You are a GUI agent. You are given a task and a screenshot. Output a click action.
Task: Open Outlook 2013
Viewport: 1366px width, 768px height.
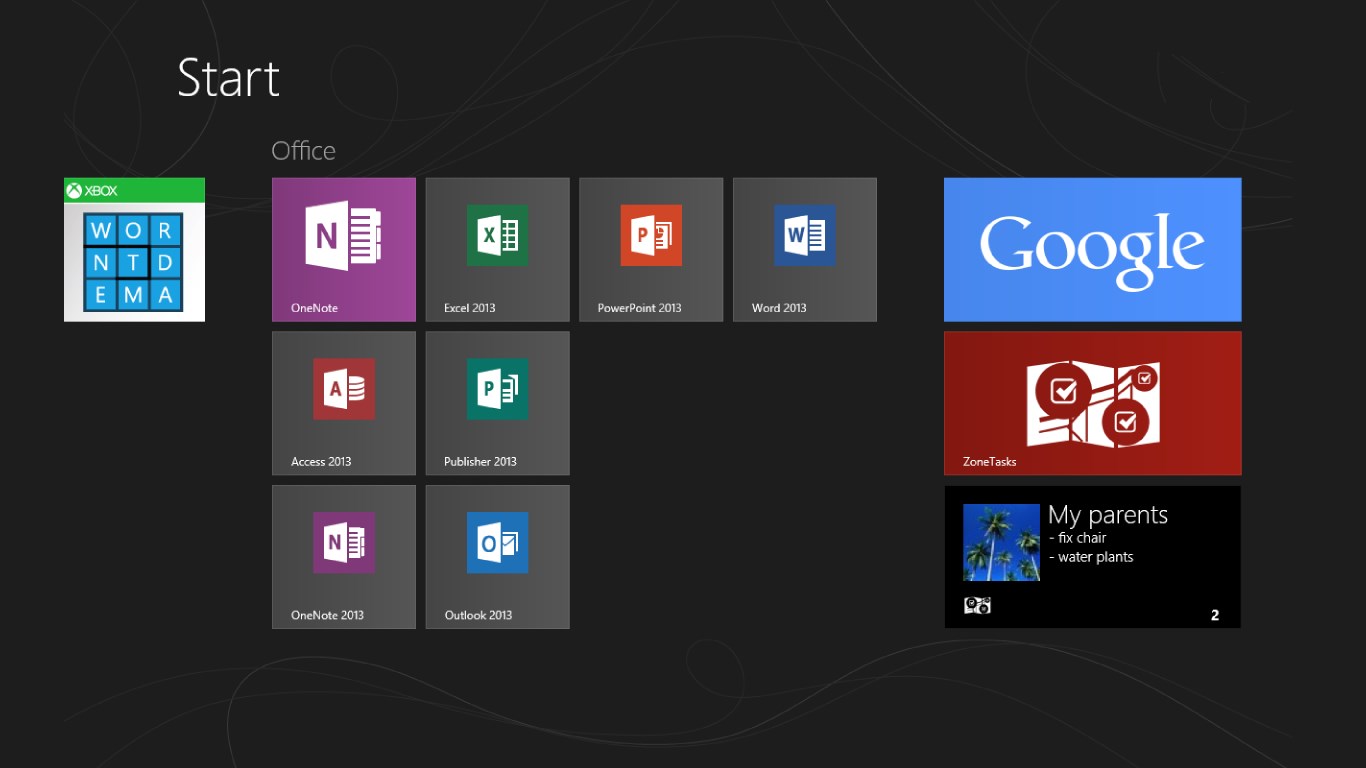point(498,557)
